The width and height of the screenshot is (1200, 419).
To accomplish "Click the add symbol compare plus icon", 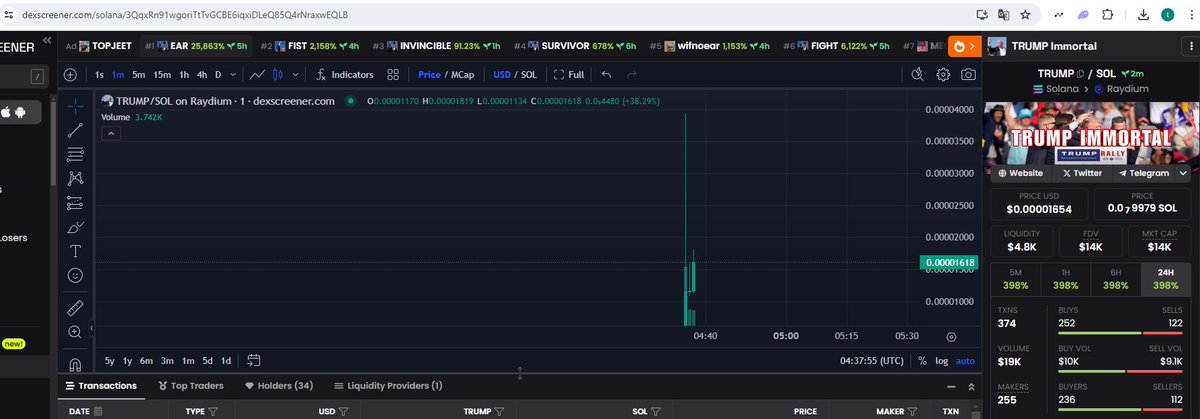I will coord(70,74).
